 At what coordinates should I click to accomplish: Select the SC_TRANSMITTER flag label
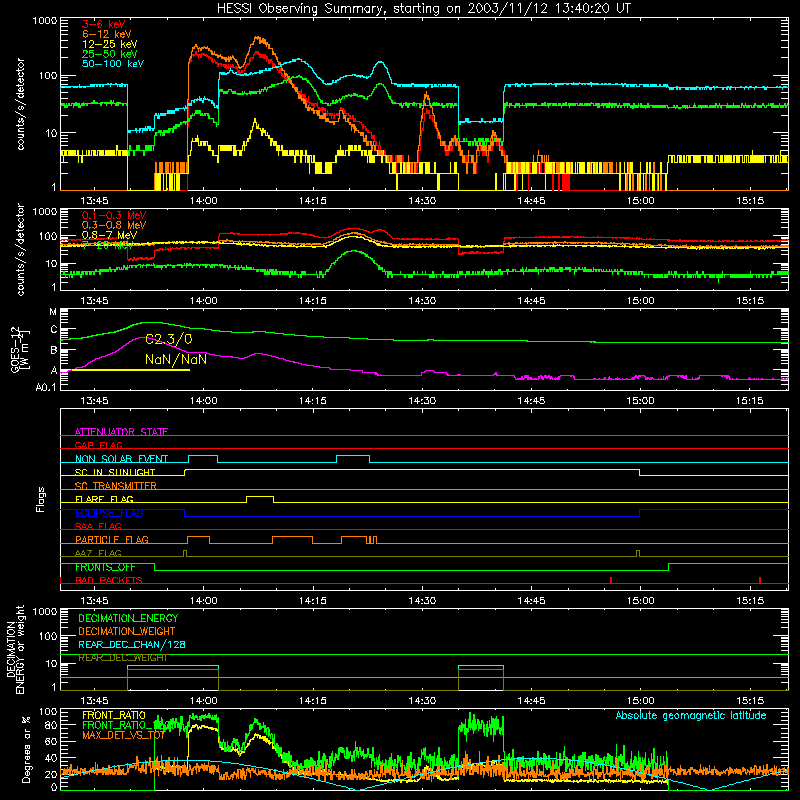click(116, 486)
